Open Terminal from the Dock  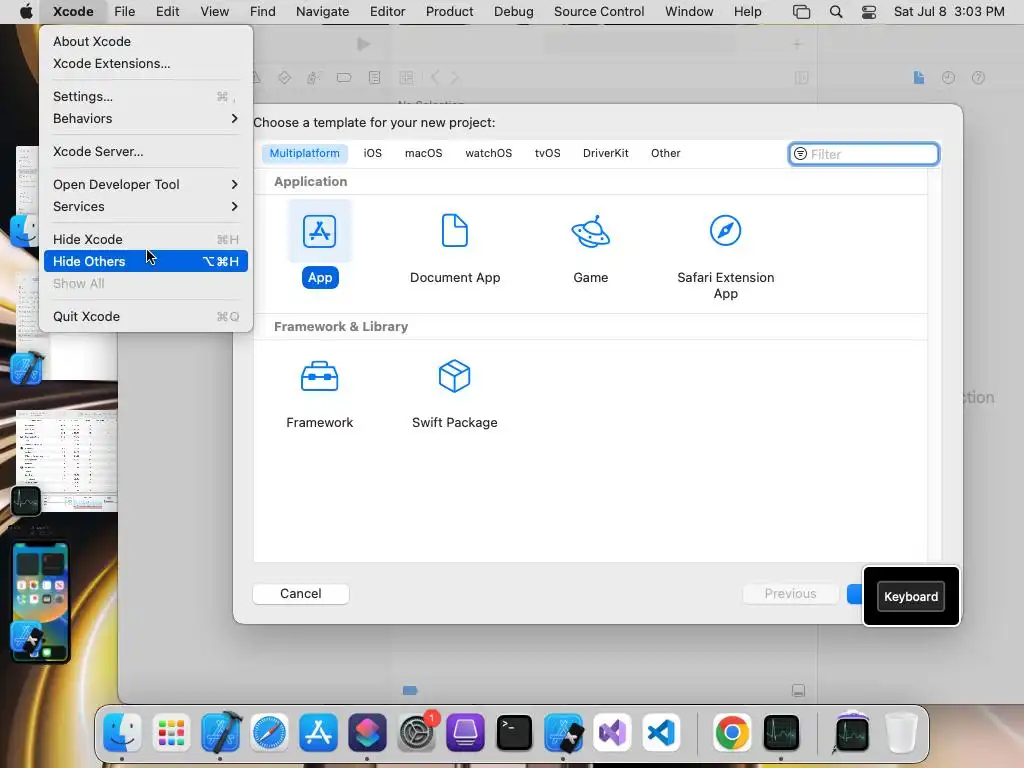[x=514, y=733]
